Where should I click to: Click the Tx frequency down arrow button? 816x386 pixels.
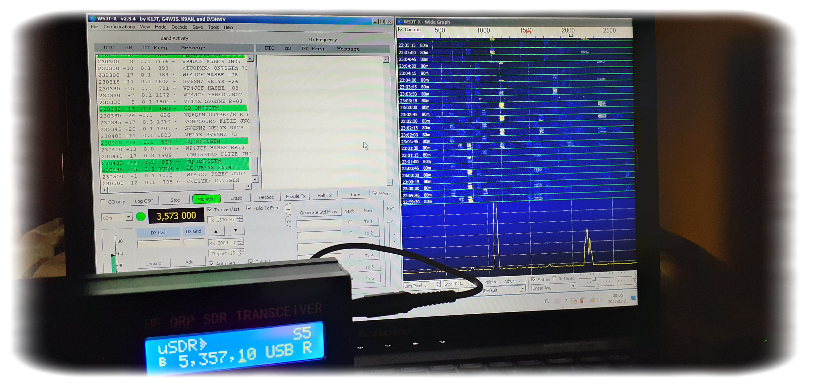click(235, 230)
